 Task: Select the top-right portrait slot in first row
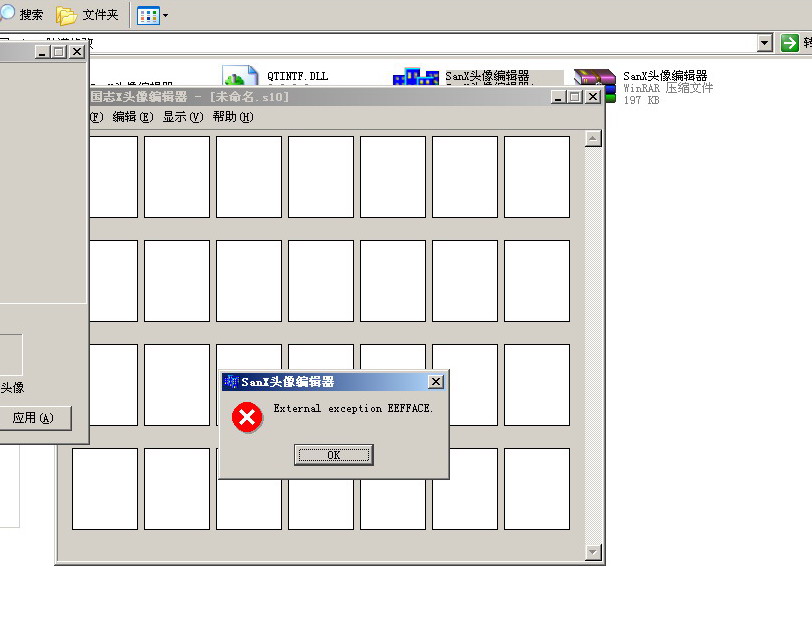click(537, 177)
